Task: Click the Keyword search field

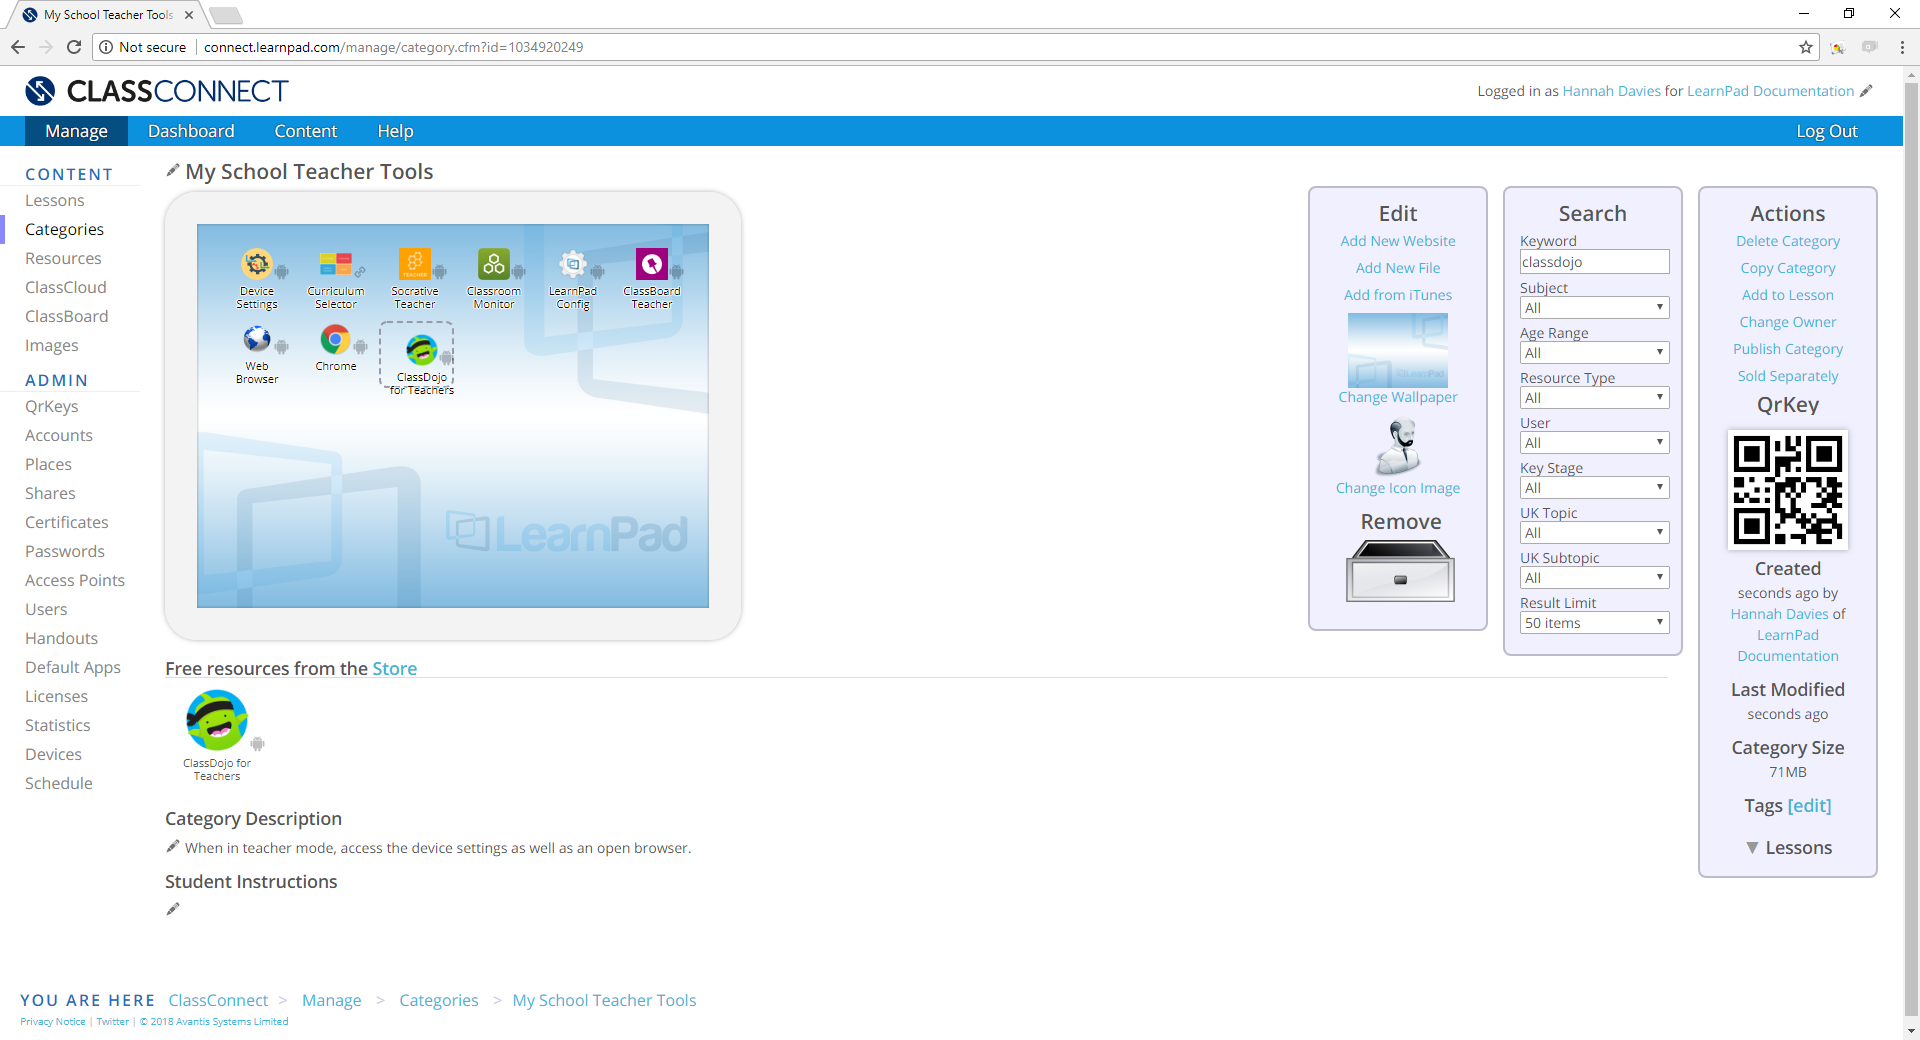Action: click(x=1594, y=262)
